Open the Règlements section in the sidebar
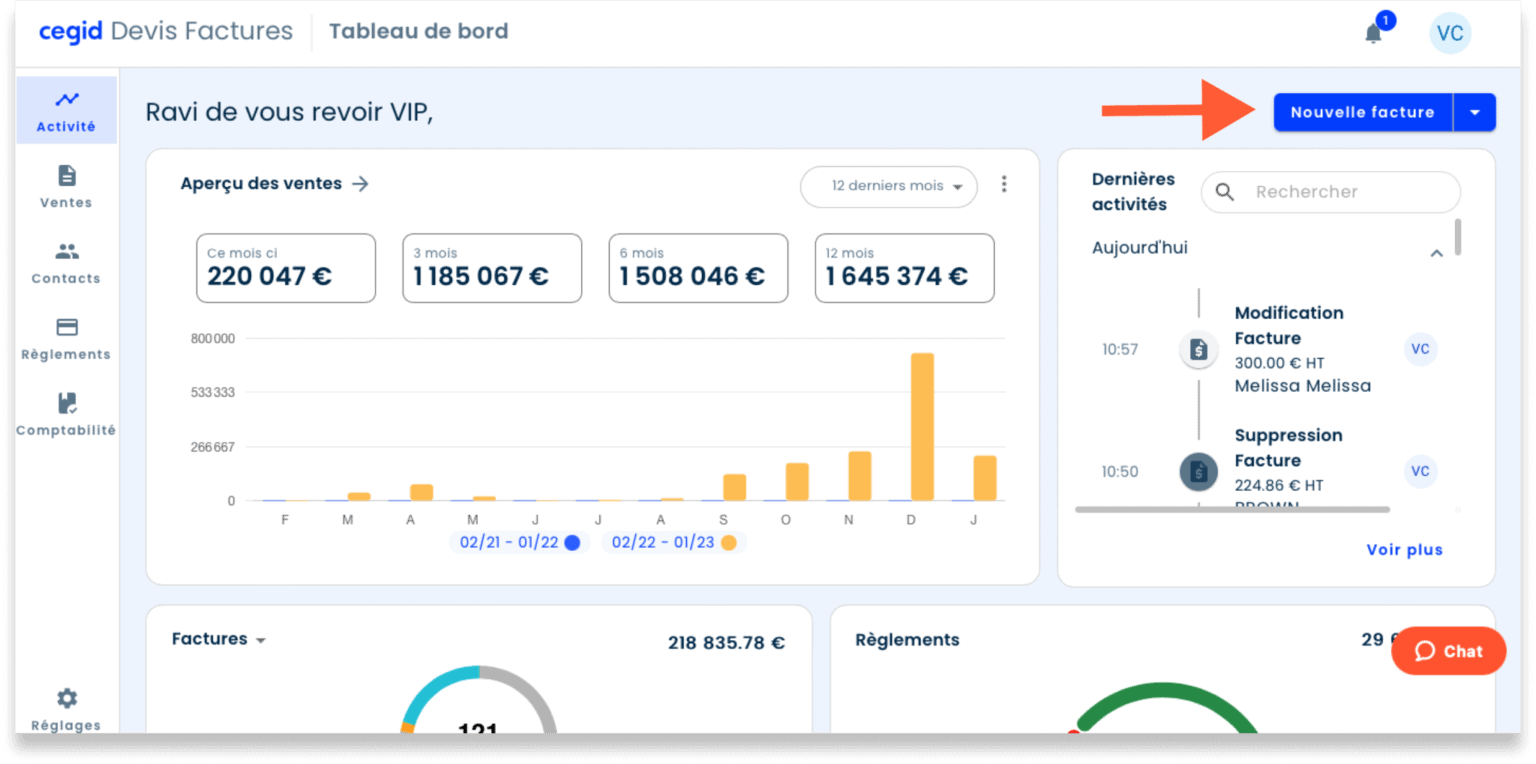Screen dimensions: 1536x764 pos(65,338)
